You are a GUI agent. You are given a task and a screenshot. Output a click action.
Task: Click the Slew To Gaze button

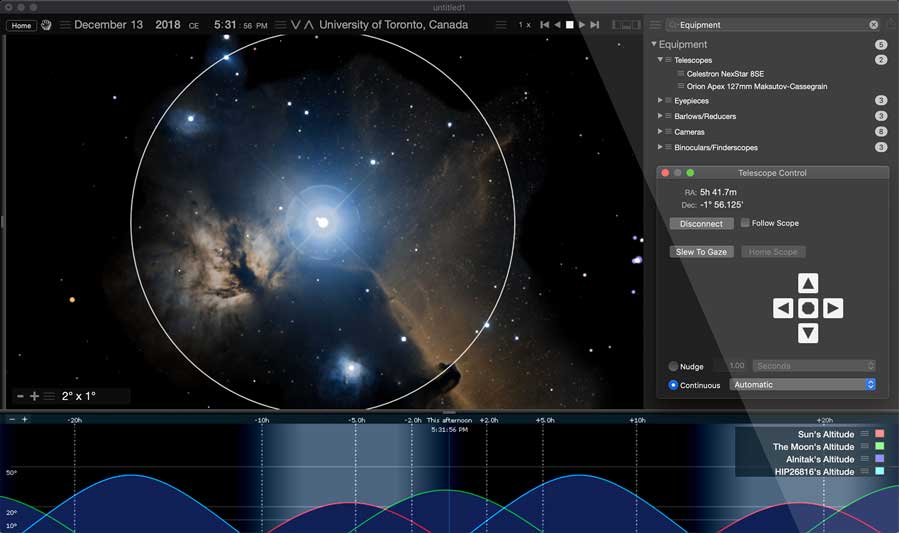[x=701, y=252]
